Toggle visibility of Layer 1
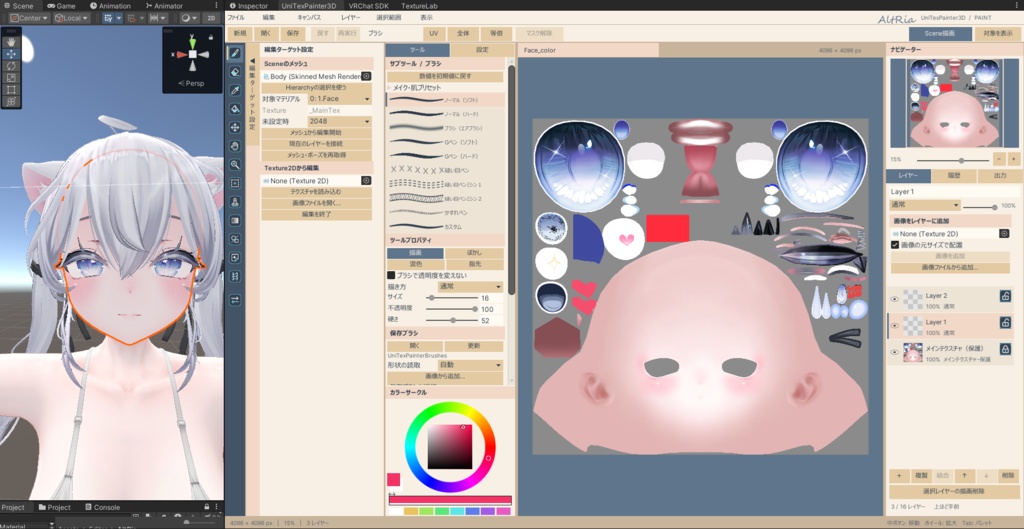The width and height of the screenshot is (1024, 529). tap(895, 326)
